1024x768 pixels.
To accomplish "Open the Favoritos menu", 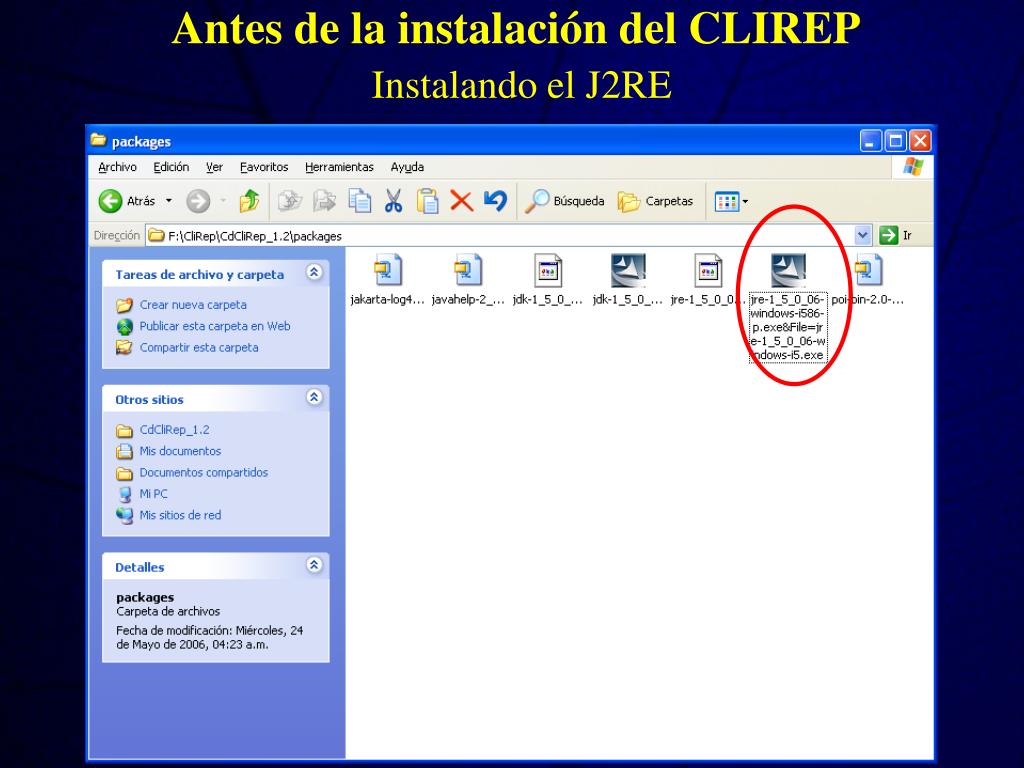I will (264, 167).
